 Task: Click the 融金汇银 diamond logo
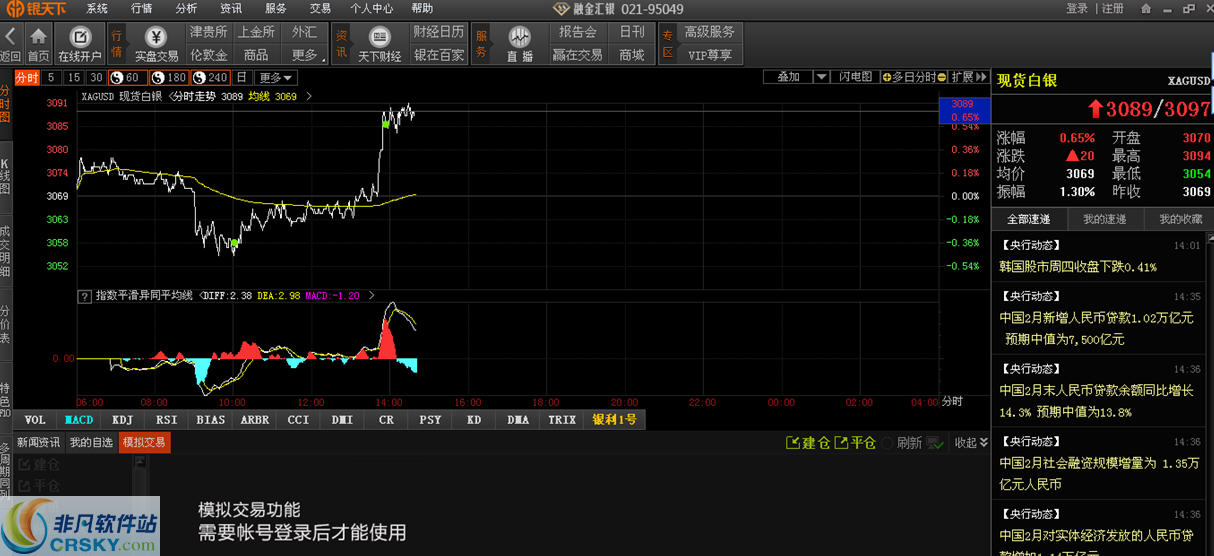[x=563, y=9]
